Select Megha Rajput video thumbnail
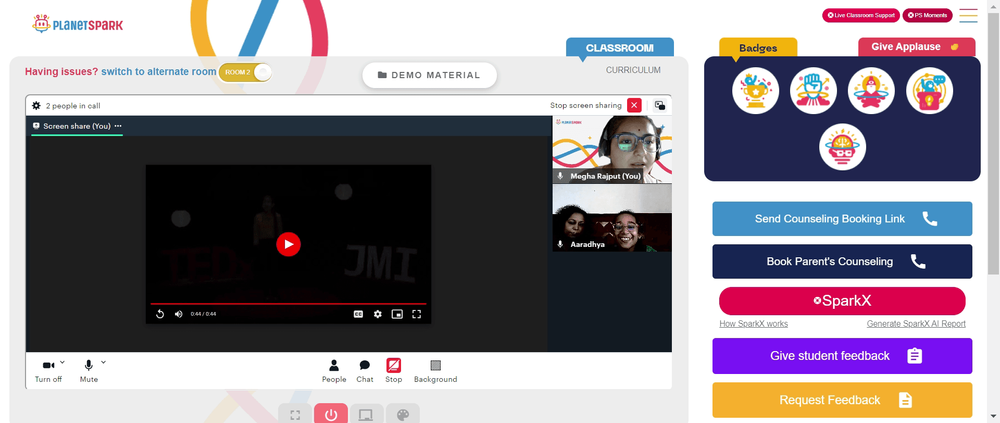The height and width of the screenshot is (423, 1000). click(612, 149)
